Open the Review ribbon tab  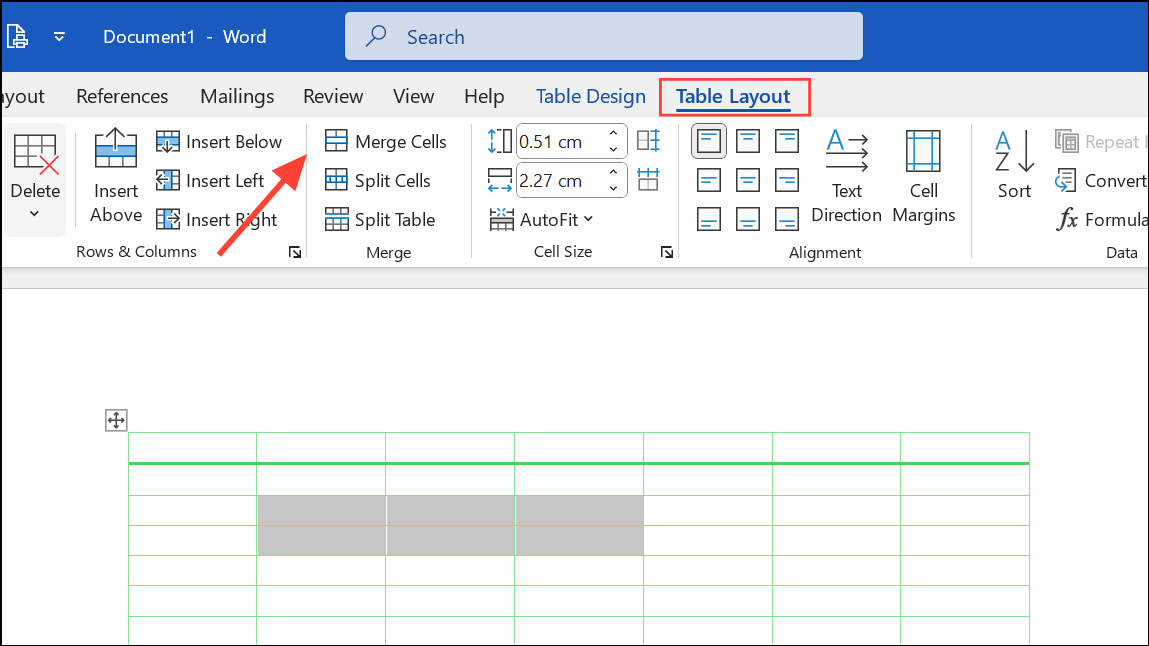point(333,96)
